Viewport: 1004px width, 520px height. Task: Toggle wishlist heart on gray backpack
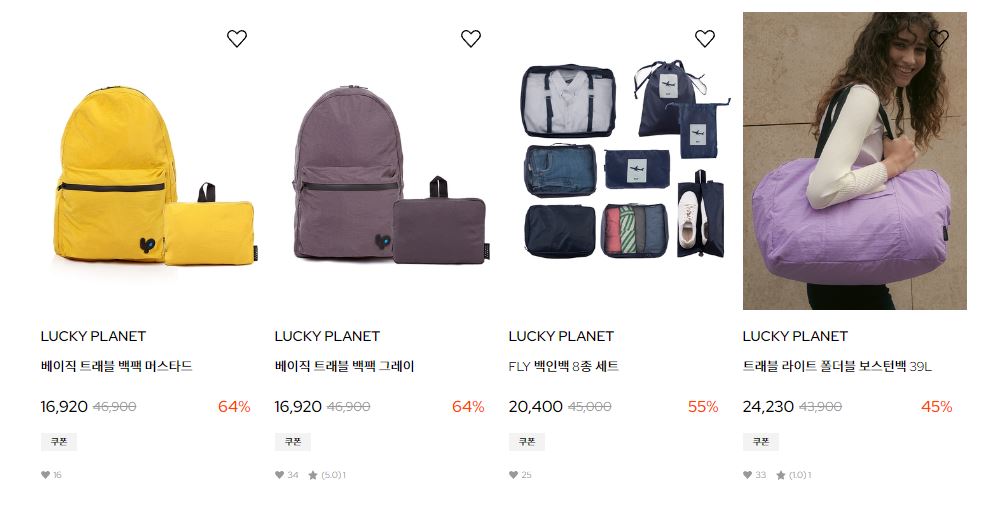(x=471, y=38)
